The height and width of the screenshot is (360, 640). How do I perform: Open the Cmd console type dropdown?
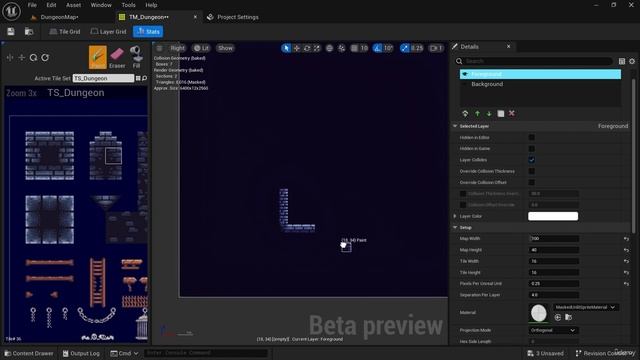[x=124, y=353]
